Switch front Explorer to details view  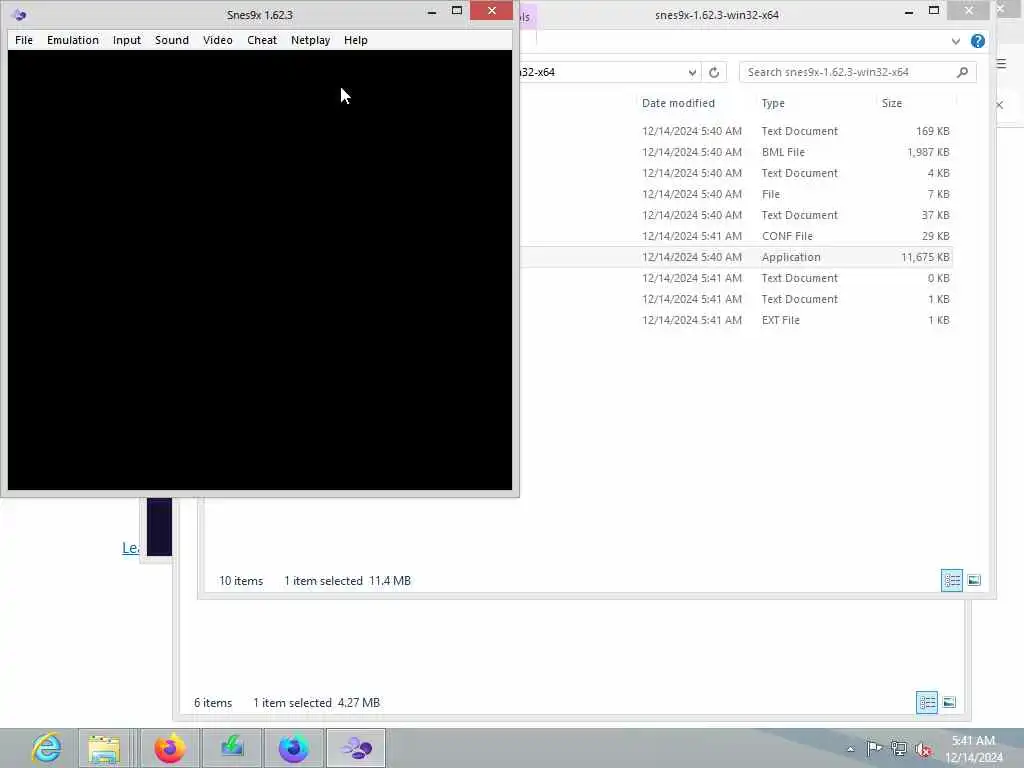coord(952,580)
